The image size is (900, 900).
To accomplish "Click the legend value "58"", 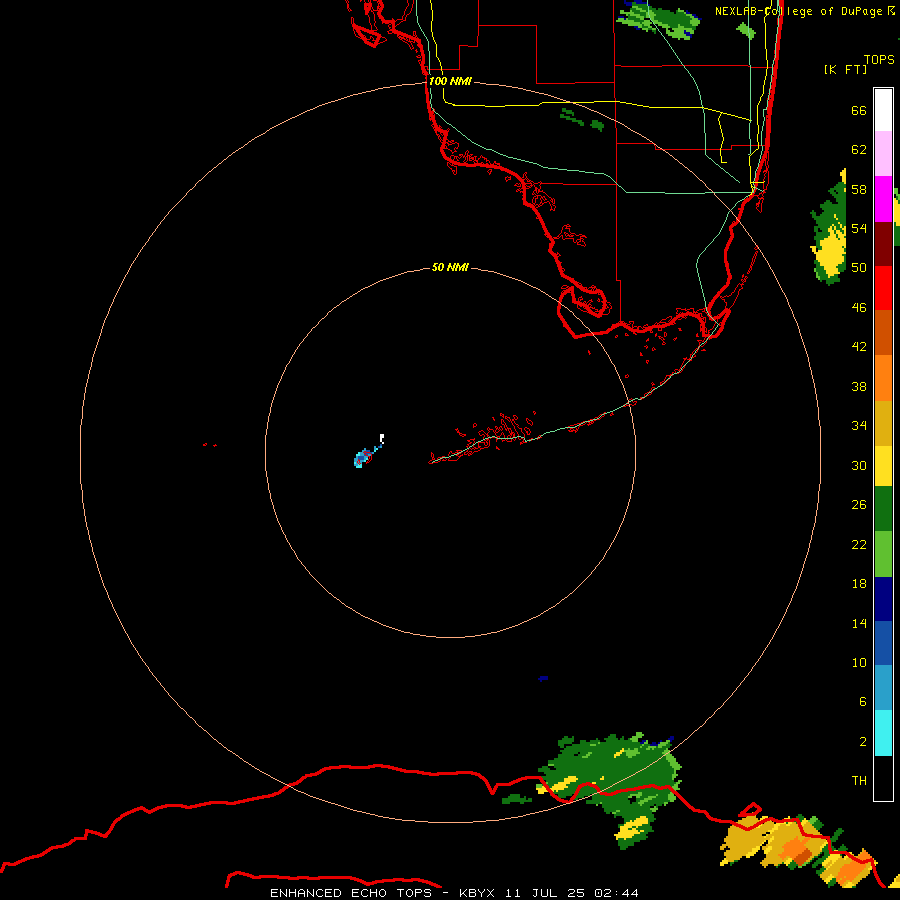I will pos(859,189).
